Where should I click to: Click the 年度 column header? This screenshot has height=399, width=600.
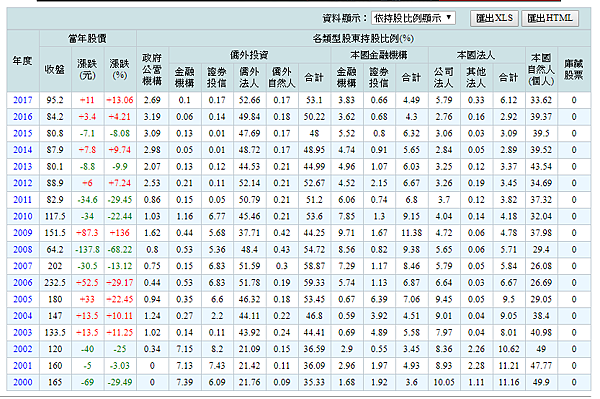pyautogui.click(x=23, y=61)
